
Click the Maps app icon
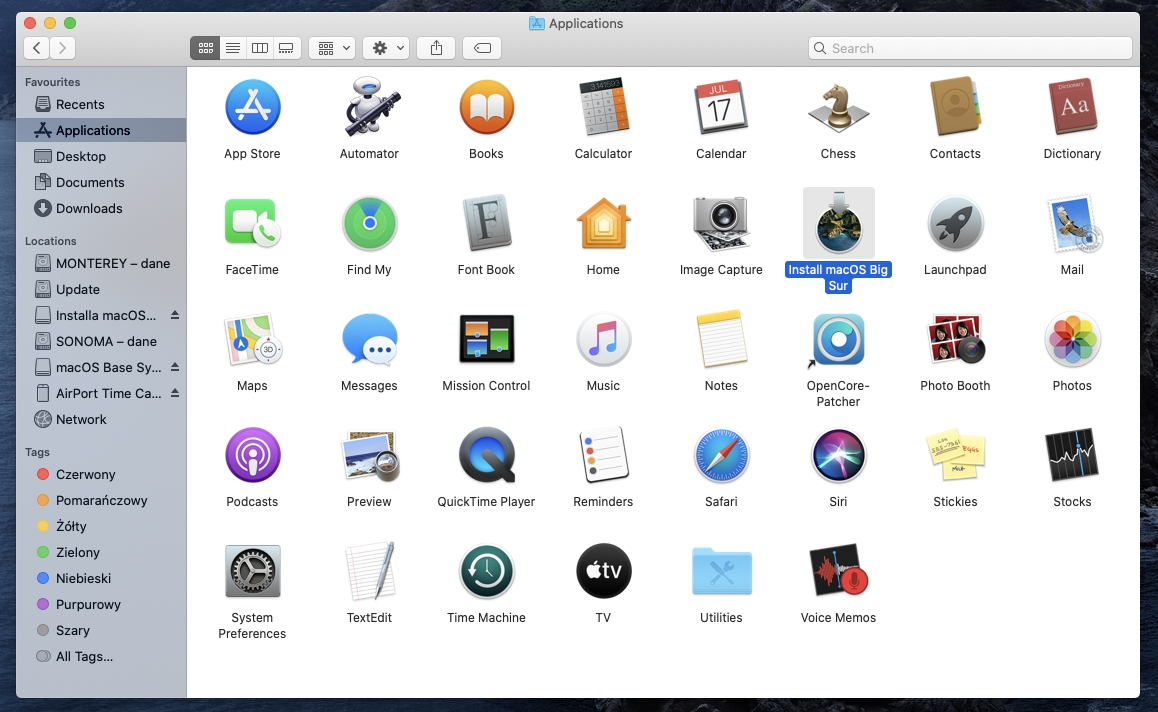pyautogui.click(x=253, y=340)
